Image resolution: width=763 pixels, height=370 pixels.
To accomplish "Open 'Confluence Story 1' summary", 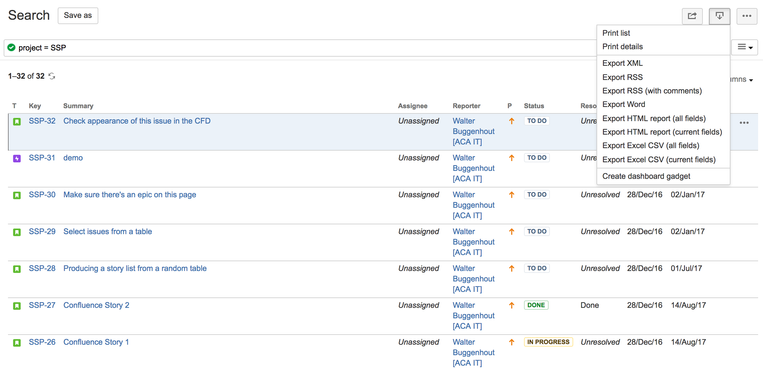I will click(96, 342).
